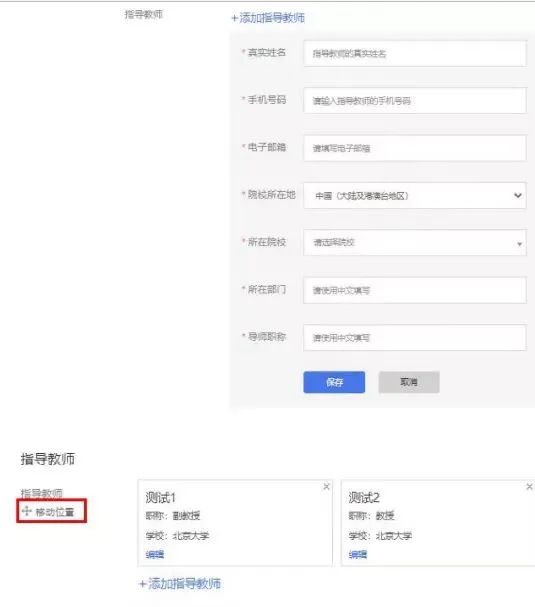
Task: Click the bottom 添加指导教师 link
Action: [x=180, y=584]
